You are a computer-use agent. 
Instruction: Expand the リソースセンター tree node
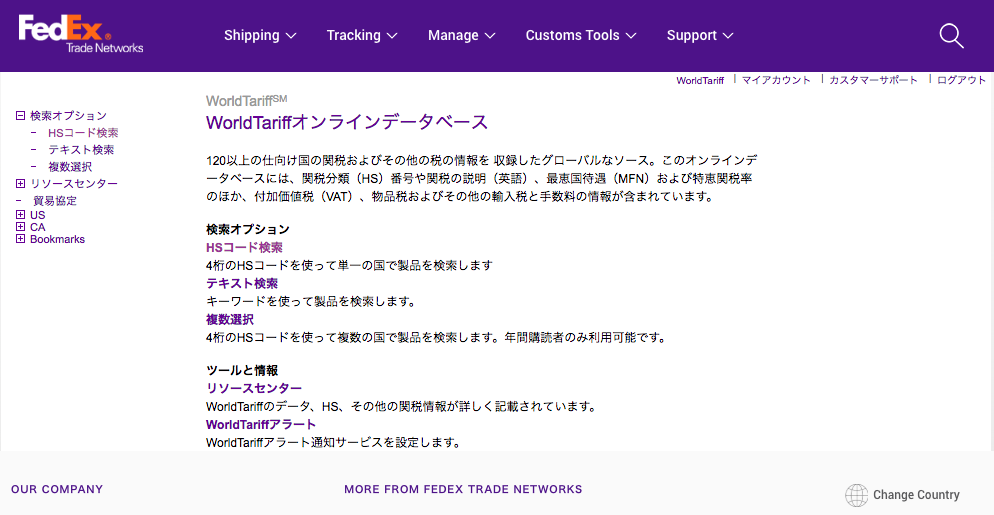(x=20, y=183)
